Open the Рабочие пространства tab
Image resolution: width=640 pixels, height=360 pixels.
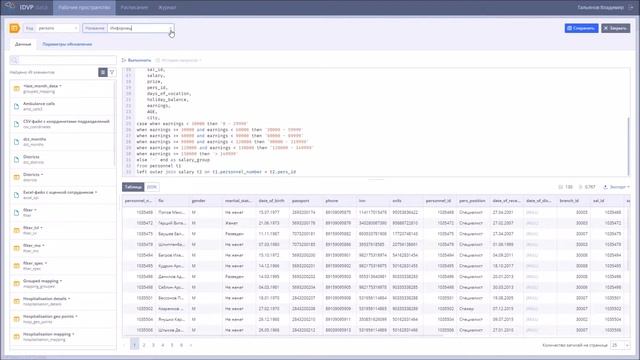[x=84, y=7]
